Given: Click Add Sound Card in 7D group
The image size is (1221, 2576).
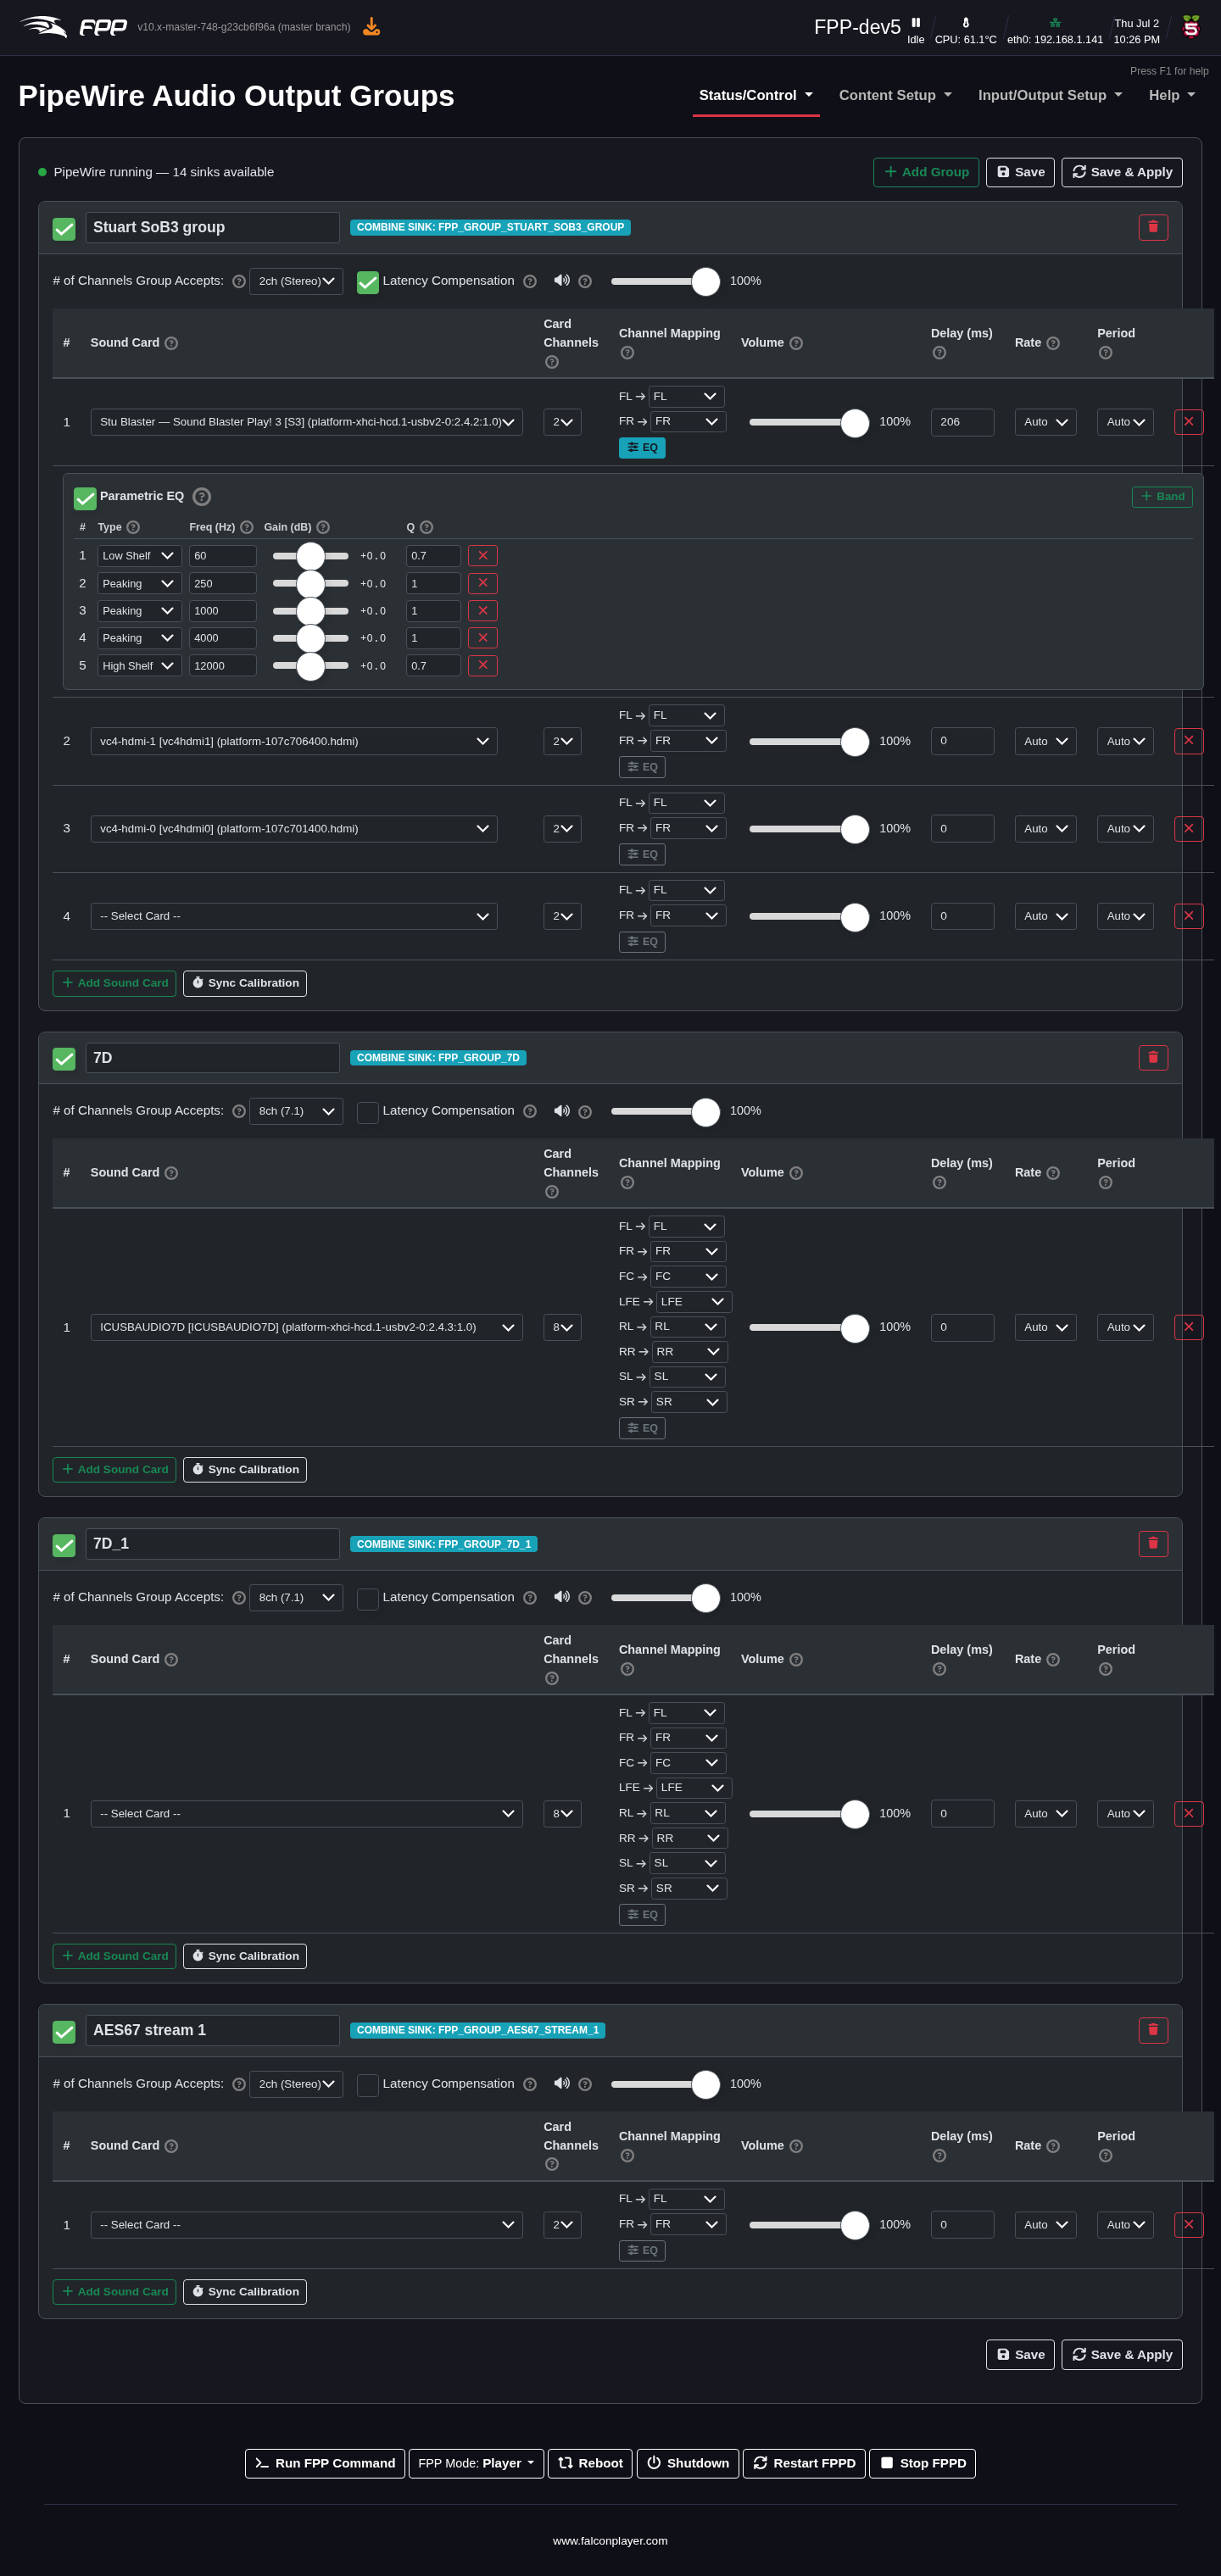Looking at the screenshot, I should point(114,1469).
